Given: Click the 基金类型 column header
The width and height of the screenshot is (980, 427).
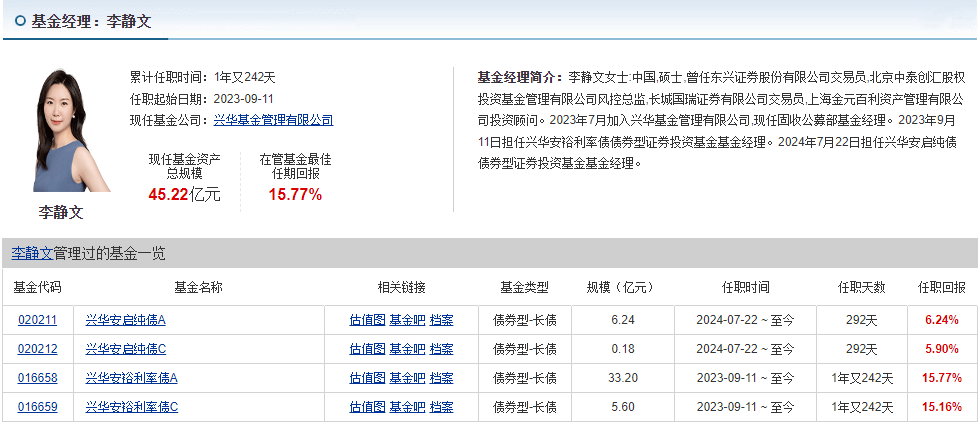Looking at the screenshot, I should tap(524, 288).
